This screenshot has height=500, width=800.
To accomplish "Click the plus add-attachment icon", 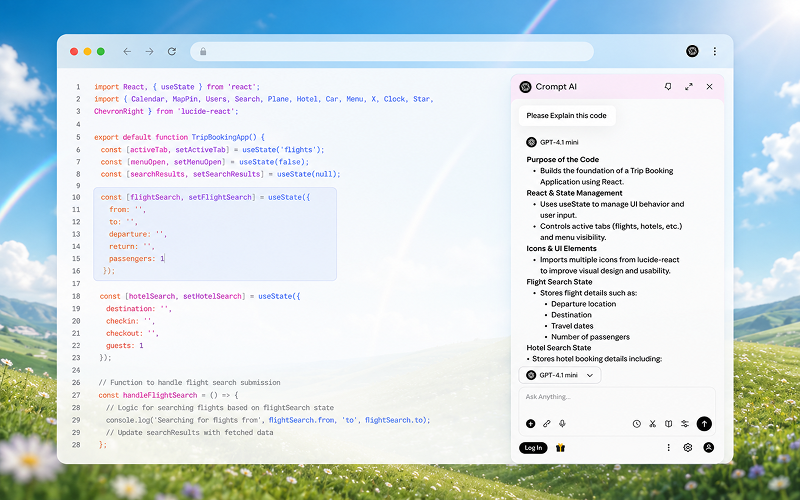I will click(x=531, y=423).
